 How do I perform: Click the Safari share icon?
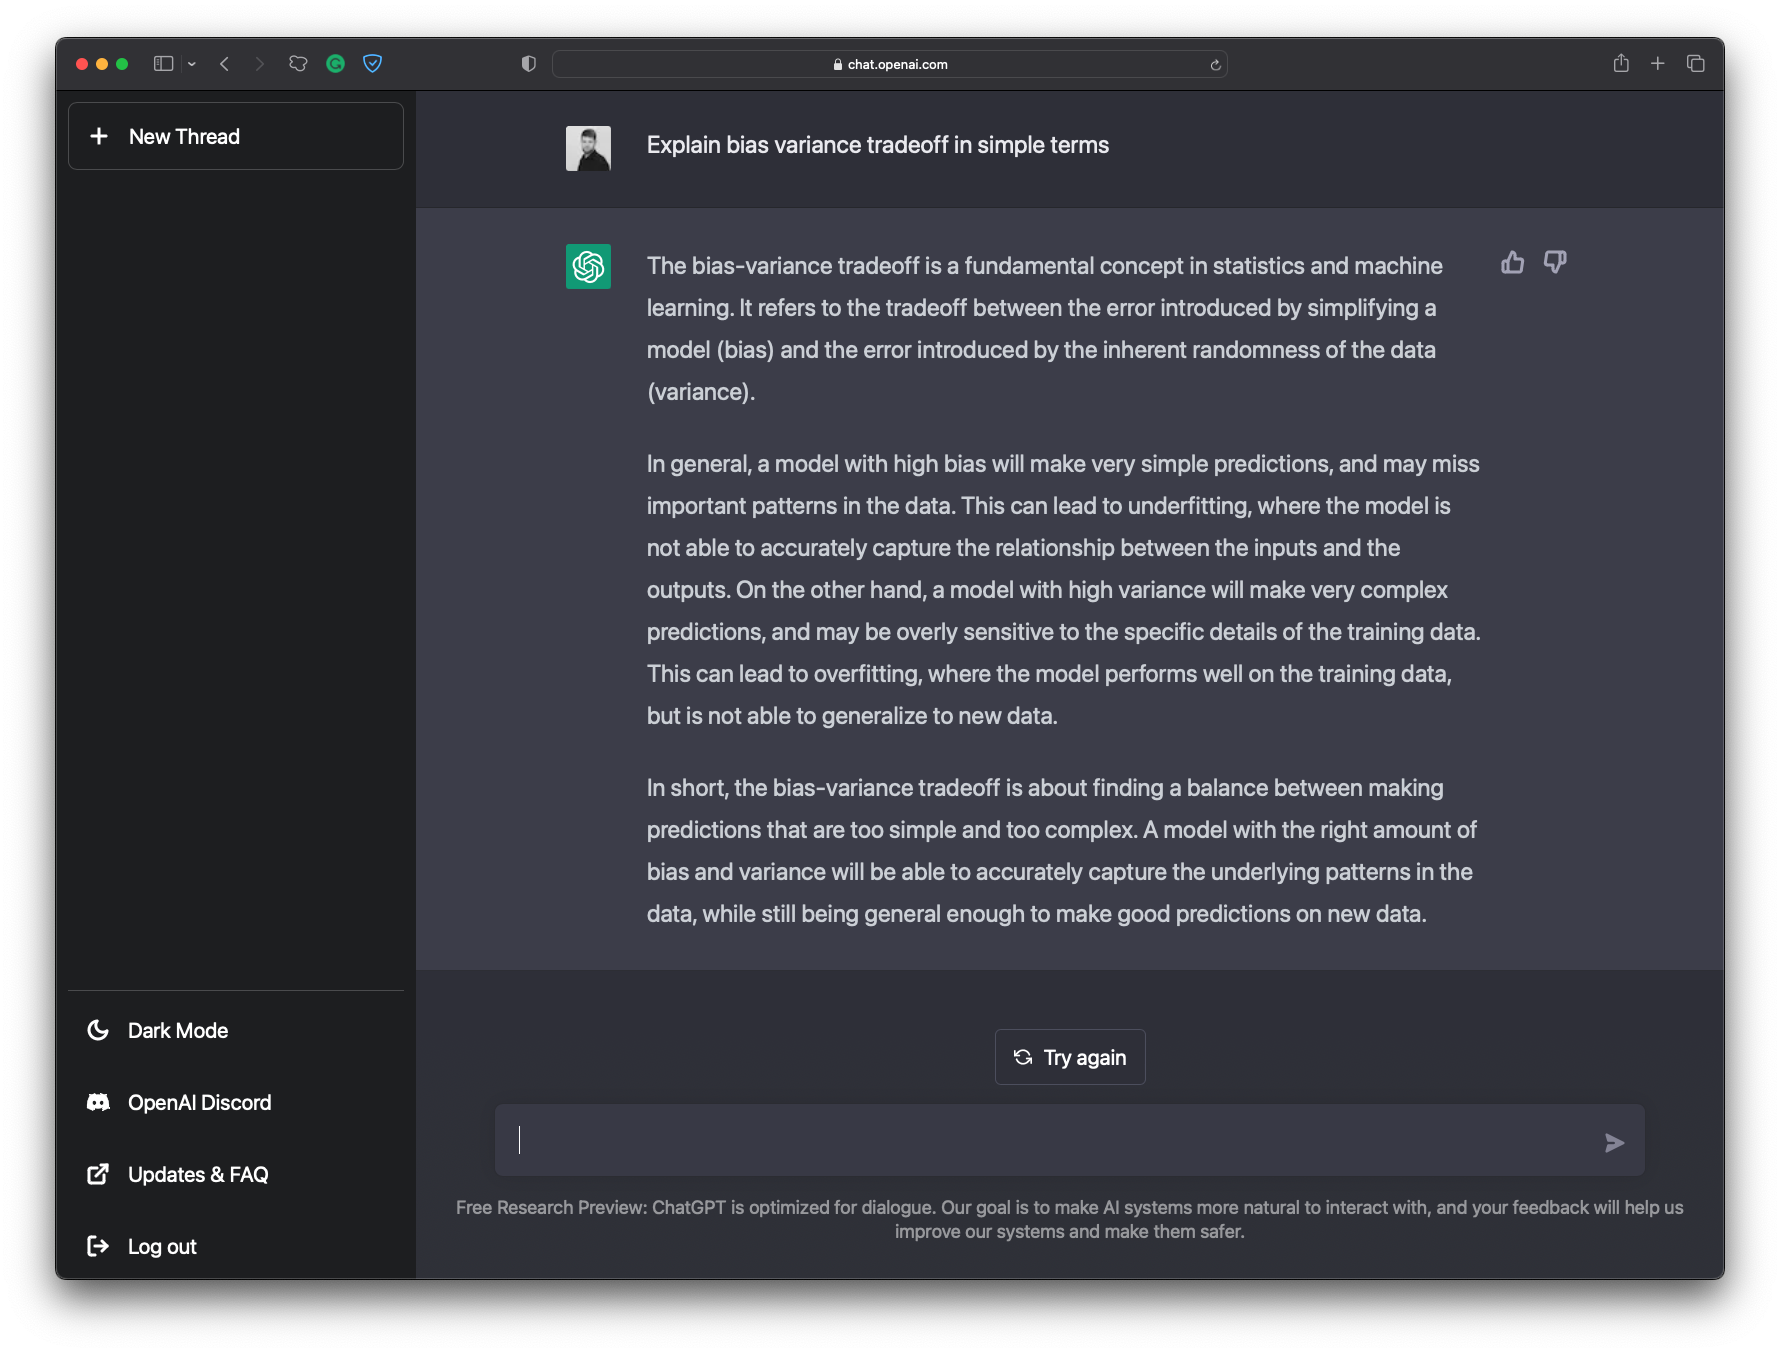[x=1621, y=64]
